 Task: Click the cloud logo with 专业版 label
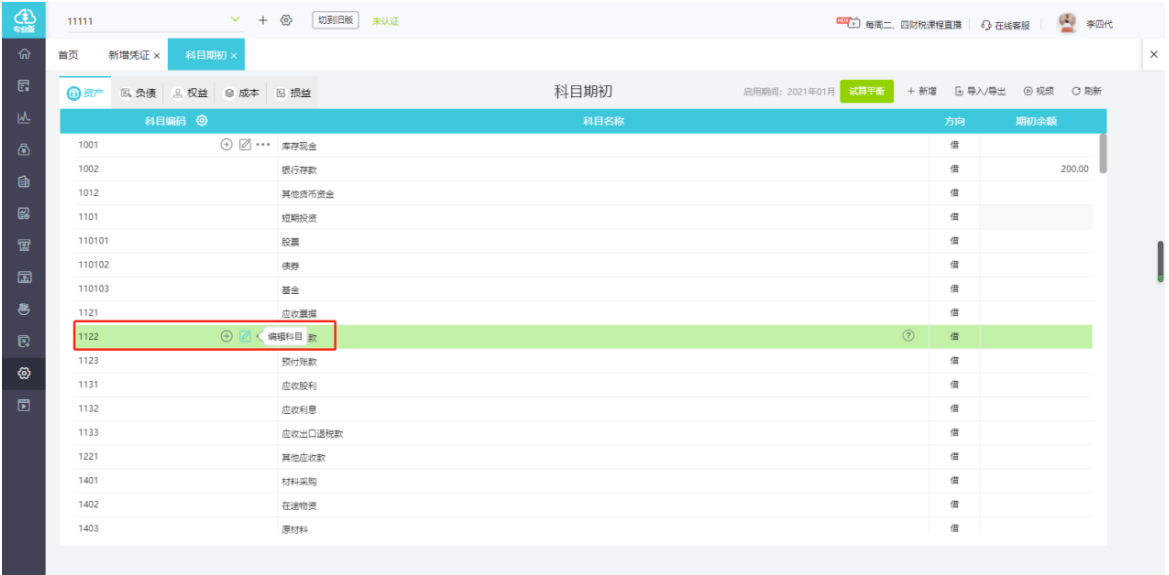click(24, 20)
